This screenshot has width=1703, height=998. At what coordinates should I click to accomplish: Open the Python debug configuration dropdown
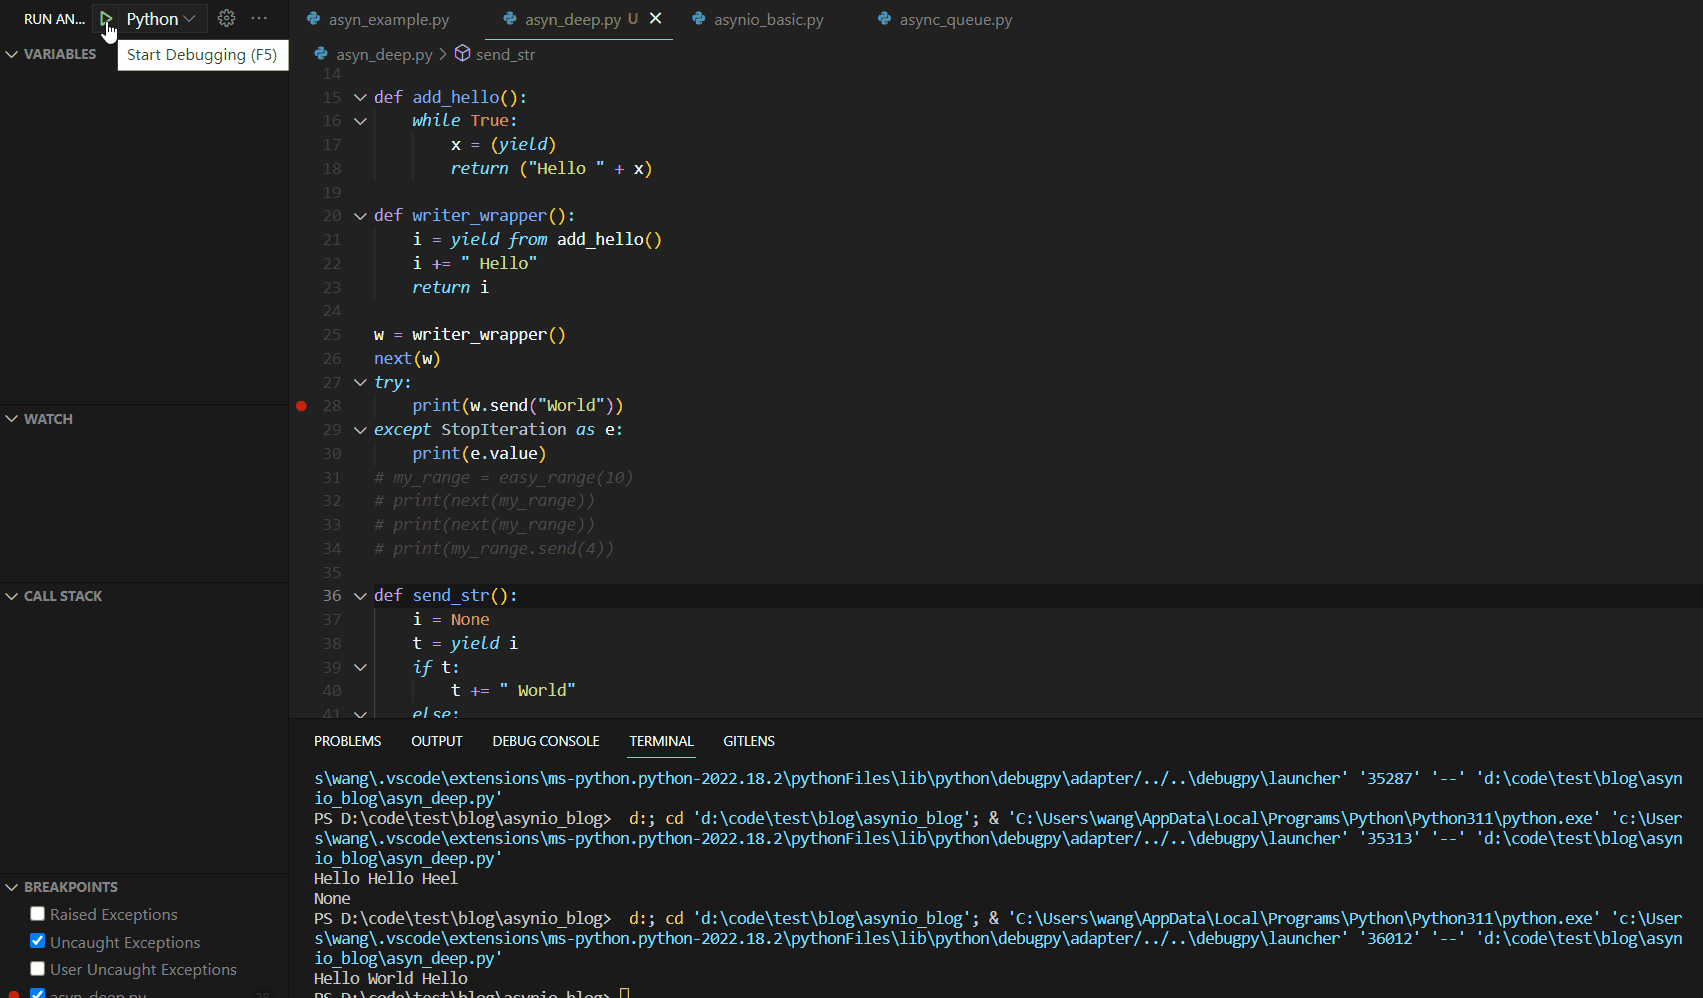pyautogui.click(x=161, y=19)
